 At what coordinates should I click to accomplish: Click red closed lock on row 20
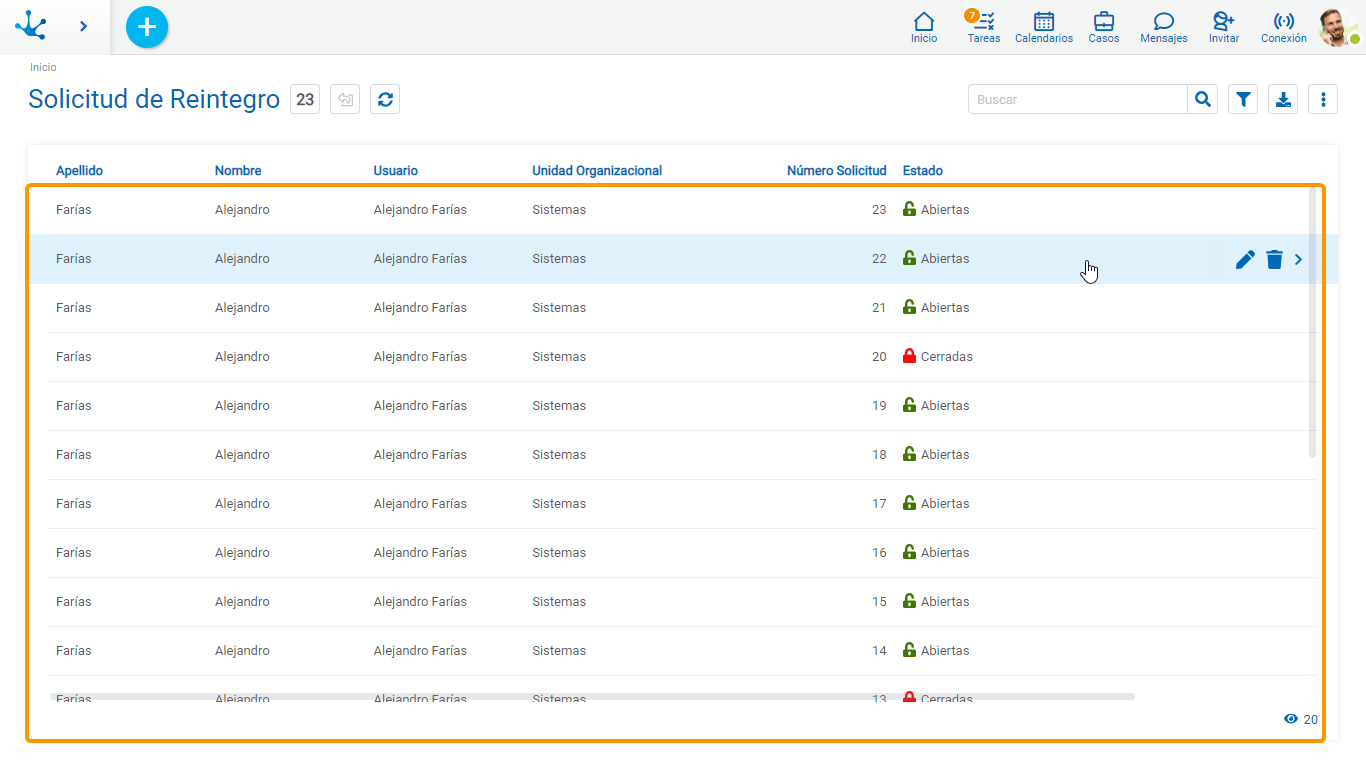(x=909, y=356)
